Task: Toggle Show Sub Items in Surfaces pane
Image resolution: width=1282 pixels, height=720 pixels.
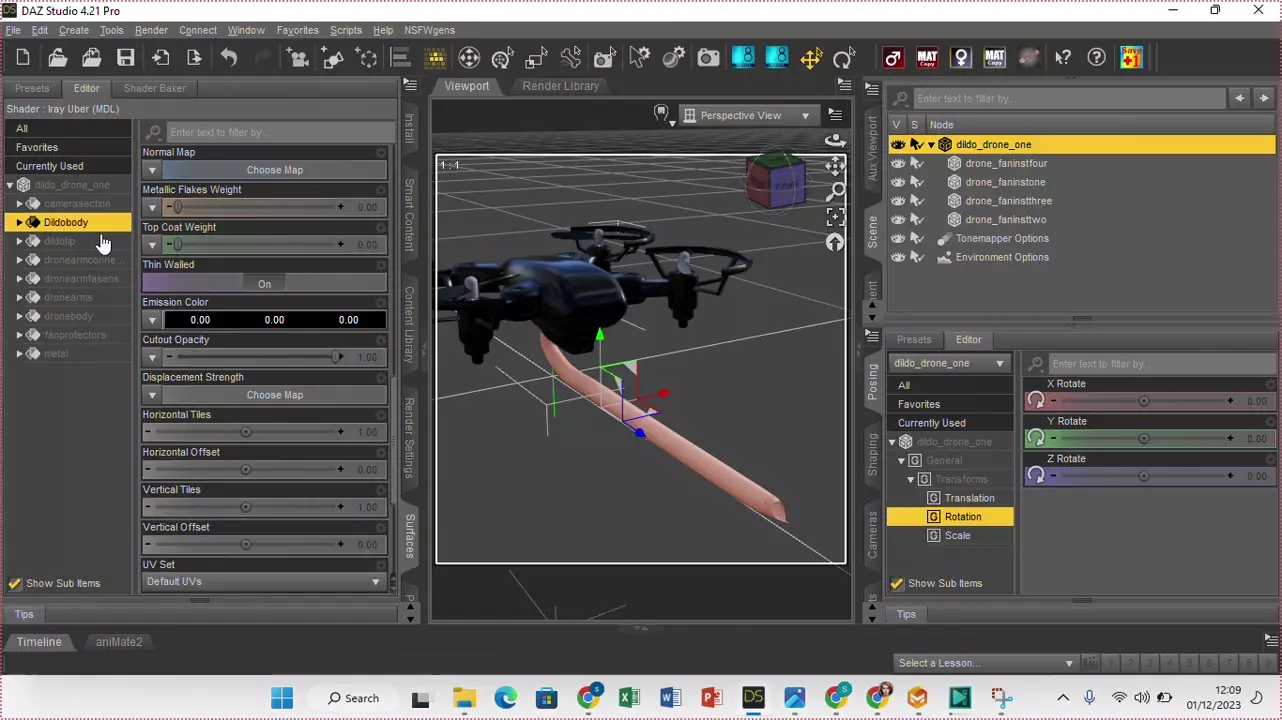Action: click(15, 583)
